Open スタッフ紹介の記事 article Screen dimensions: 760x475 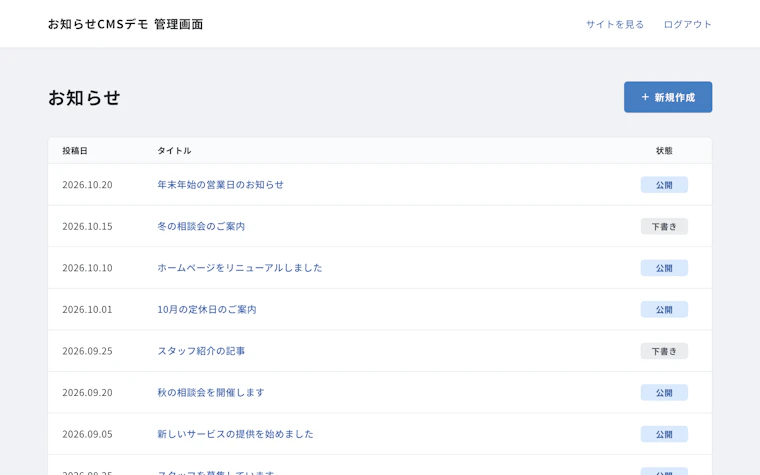[x=201, y=351]
